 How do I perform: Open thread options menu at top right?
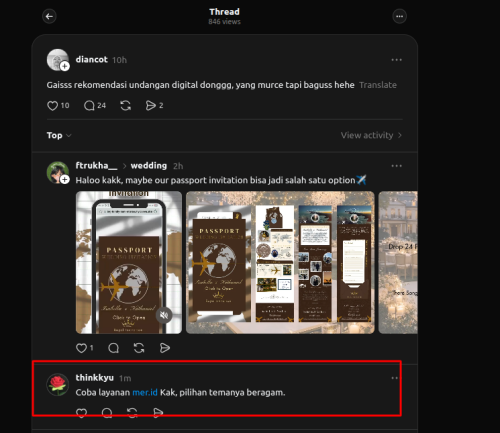tap(399, 16)
